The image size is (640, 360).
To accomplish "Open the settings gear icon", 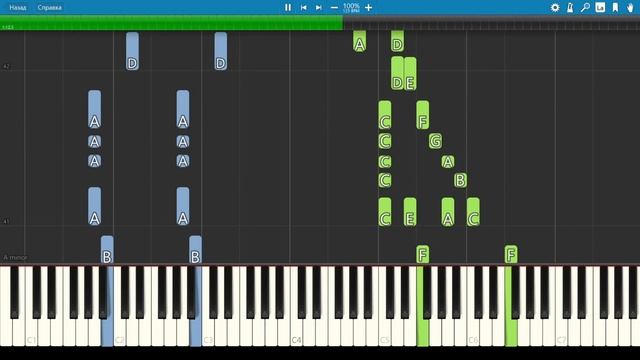I will point(555,7).
